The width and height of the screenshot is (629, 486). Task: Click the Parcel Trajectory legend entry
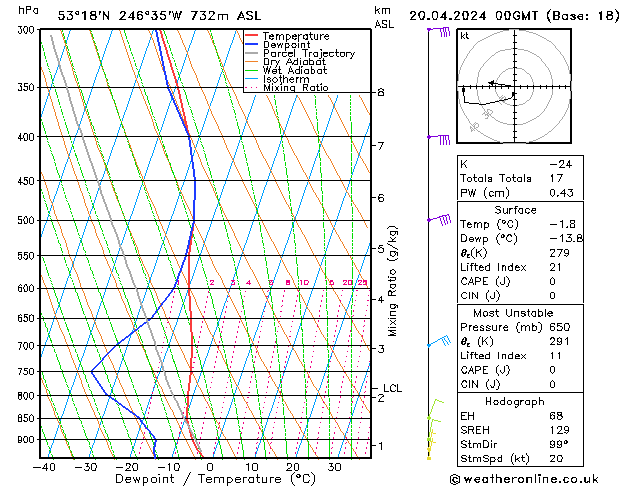pyautogui.click(x=300, y=53)
